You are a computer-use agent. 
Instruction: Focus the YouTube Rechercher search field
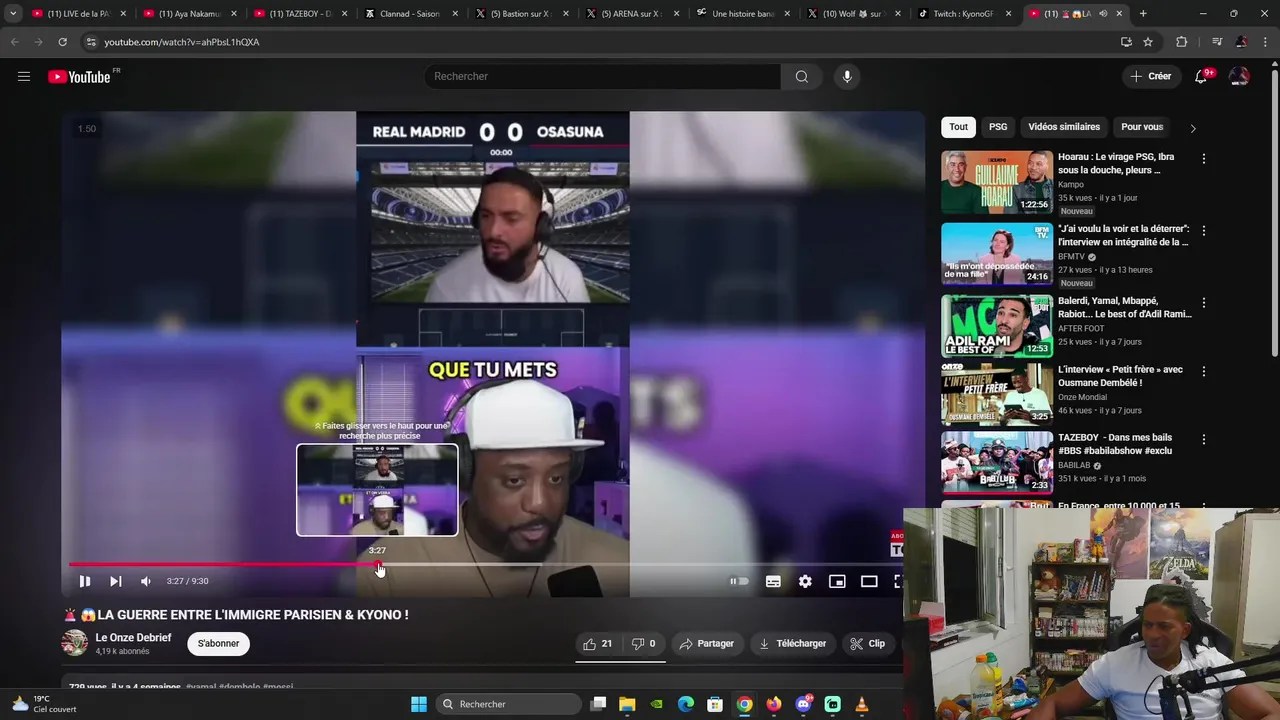click(603, 77)
